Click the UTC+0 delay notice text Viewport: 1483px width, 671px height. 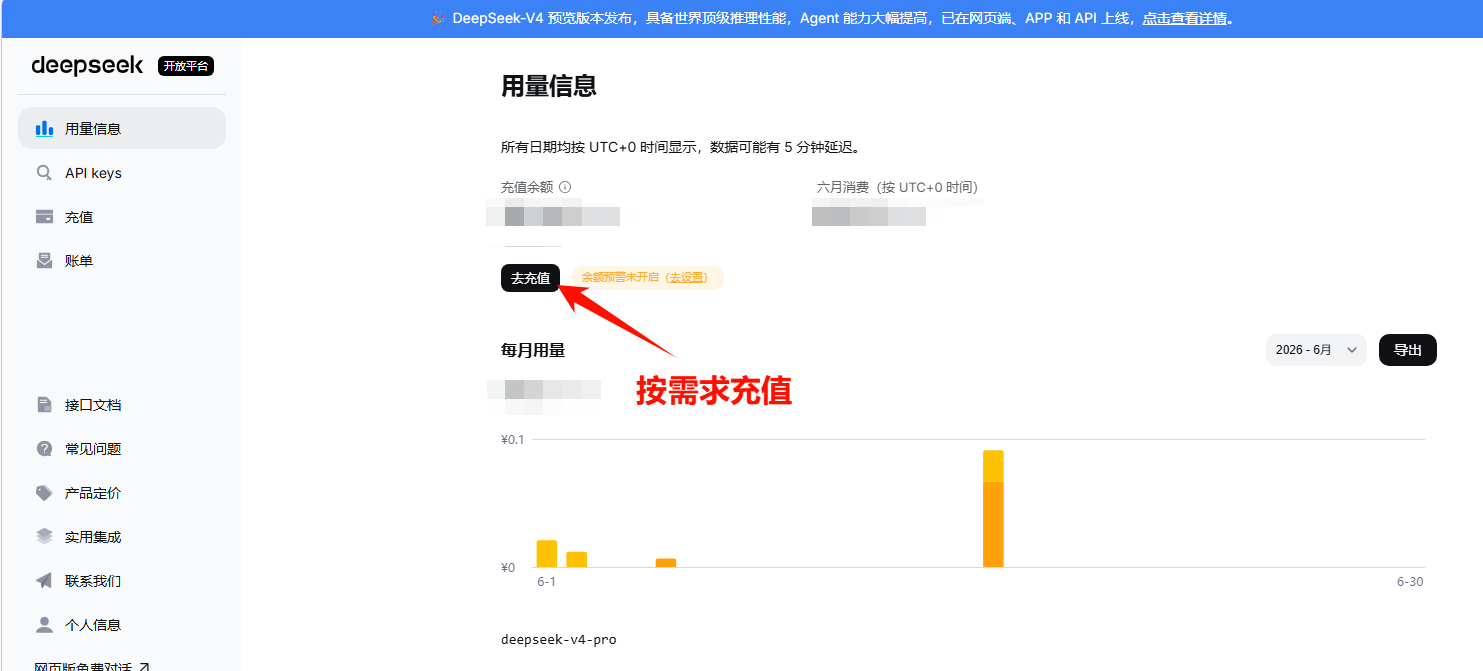(x=681, y=147)
